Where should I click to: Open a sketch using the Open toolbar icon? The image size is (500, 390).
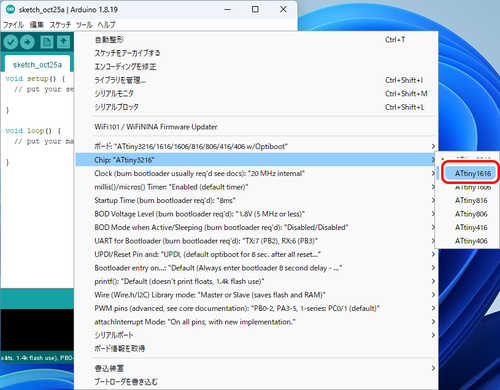pos(63,42)
